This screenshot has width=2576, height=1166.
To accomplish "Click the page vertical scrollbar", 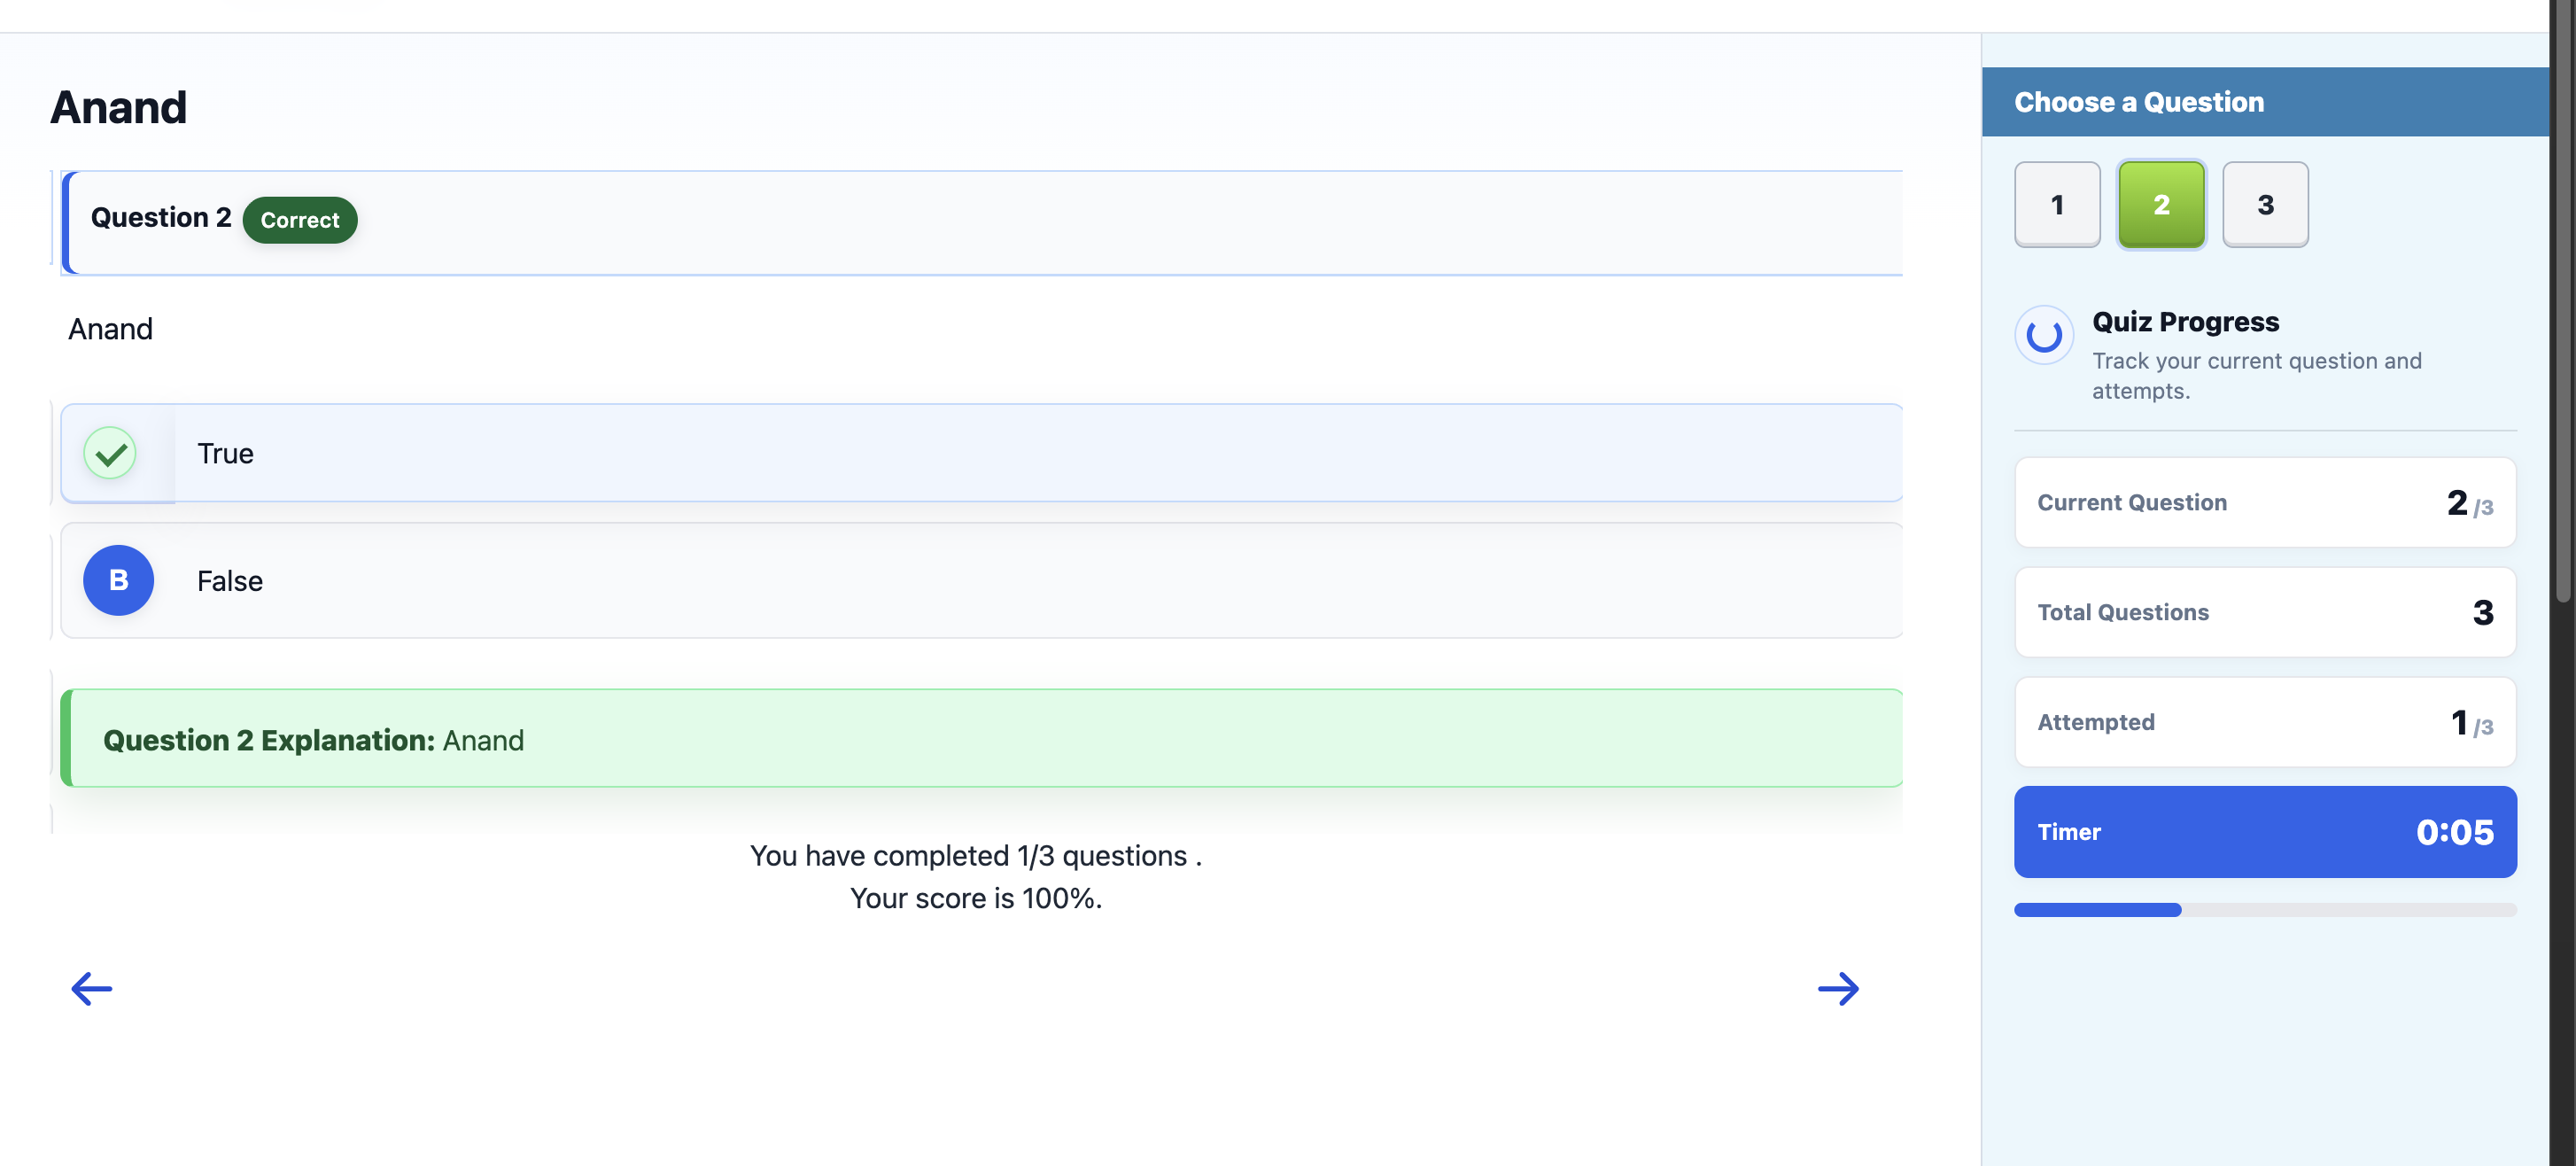I will [x=2562, y=300].
